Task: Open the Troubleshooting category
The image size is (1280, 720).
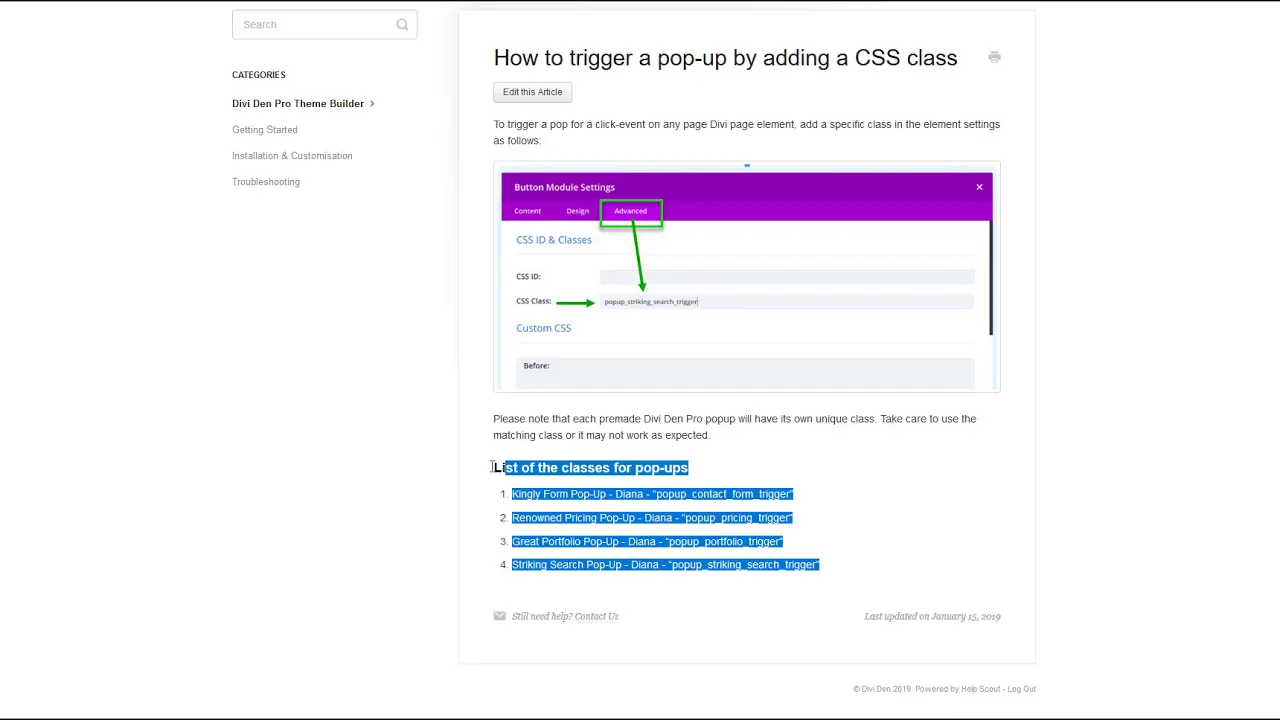Action: click(266, 182)
